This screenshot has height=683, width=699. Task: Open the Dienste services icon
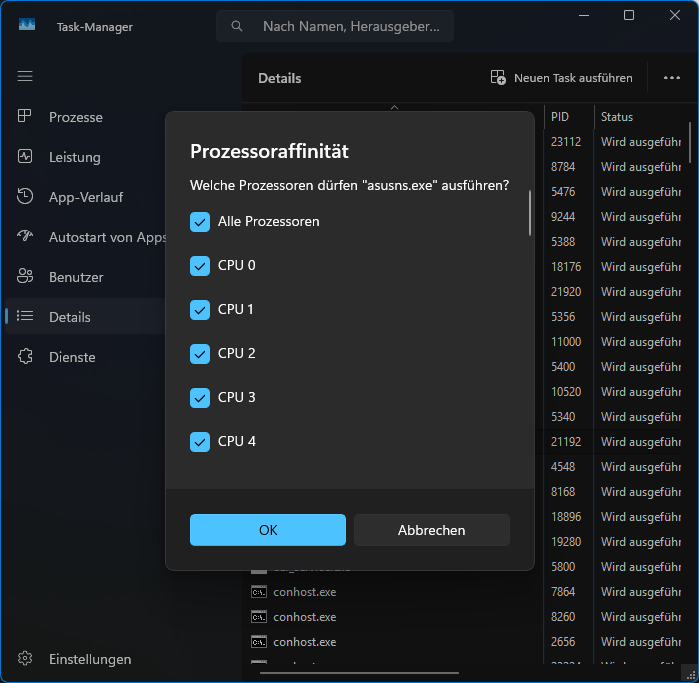pyautogui.click(x=25, y=357)
